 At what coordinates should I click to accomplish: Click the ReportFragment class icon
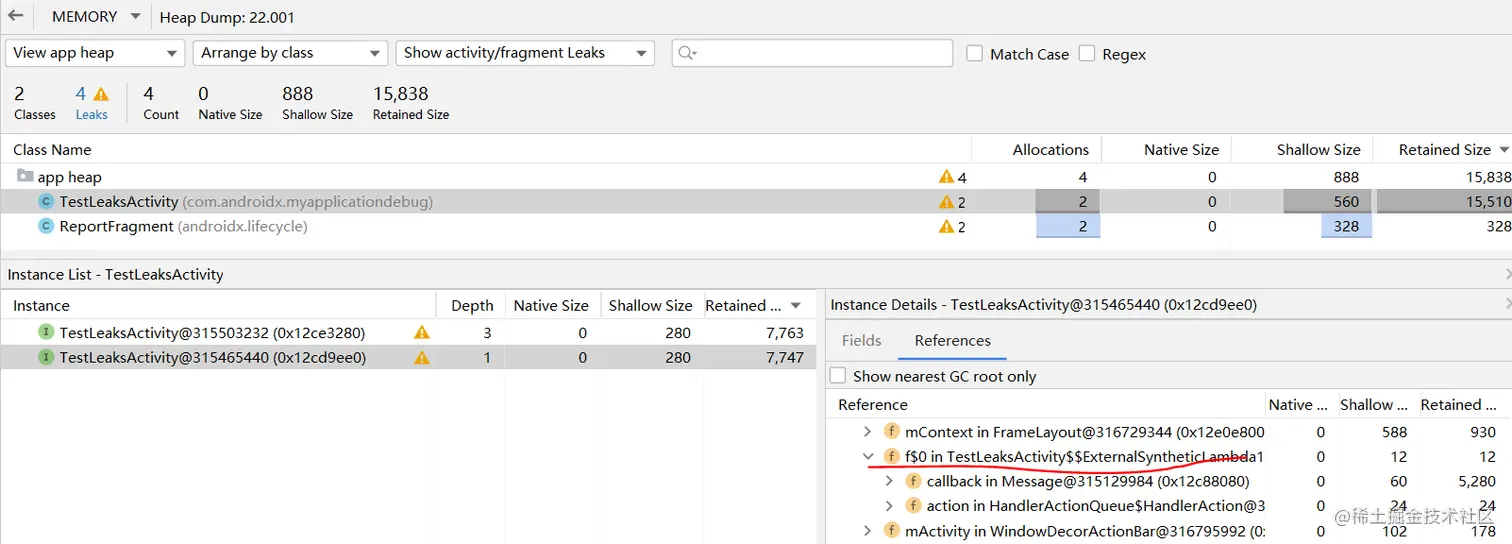(46, 227)
